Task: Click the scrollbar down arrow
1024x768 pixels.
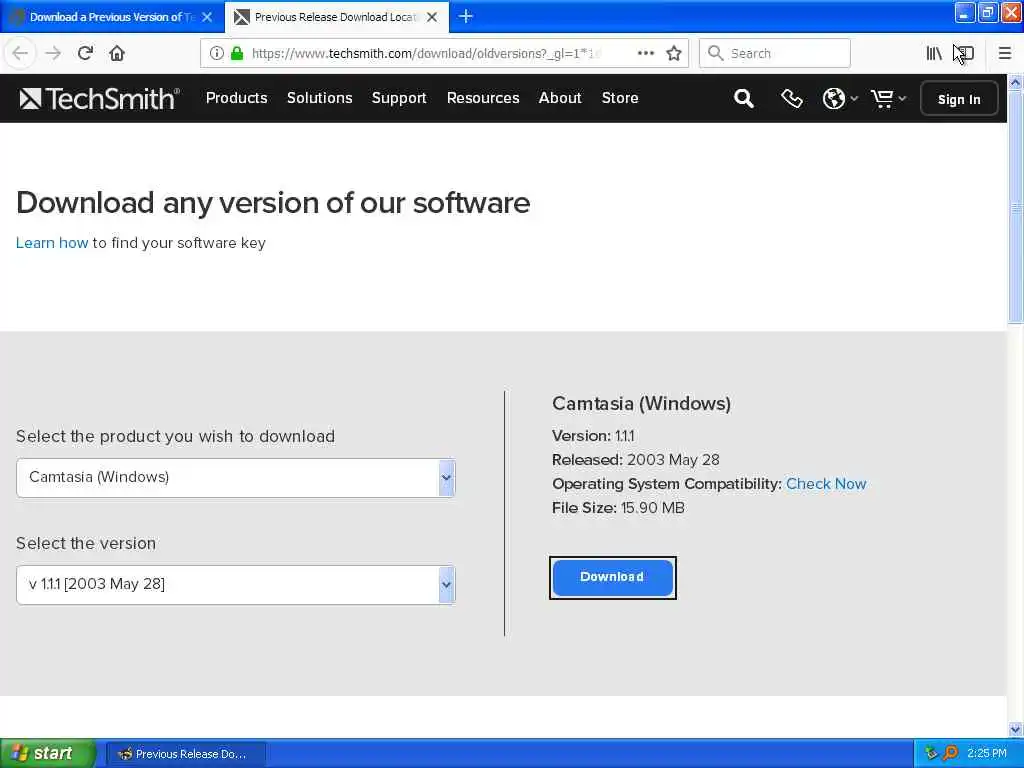Action: coord(1015,729)
